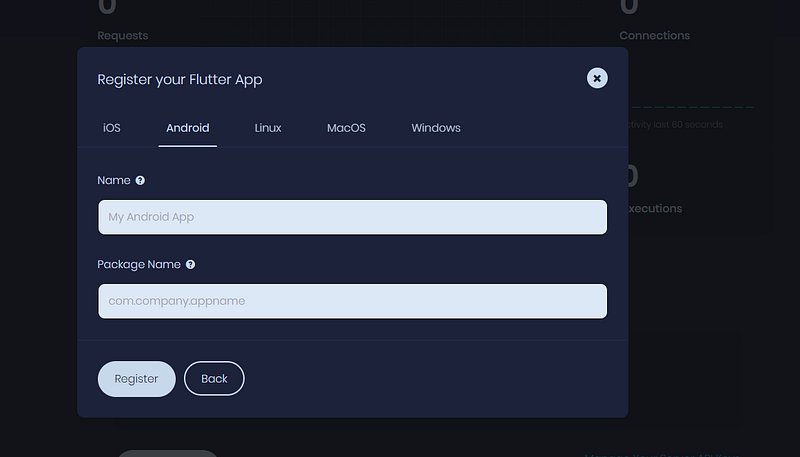Select the Android tab
This screenshot has width=800, height=457.
pyautogui.click(x=188, y=128)
